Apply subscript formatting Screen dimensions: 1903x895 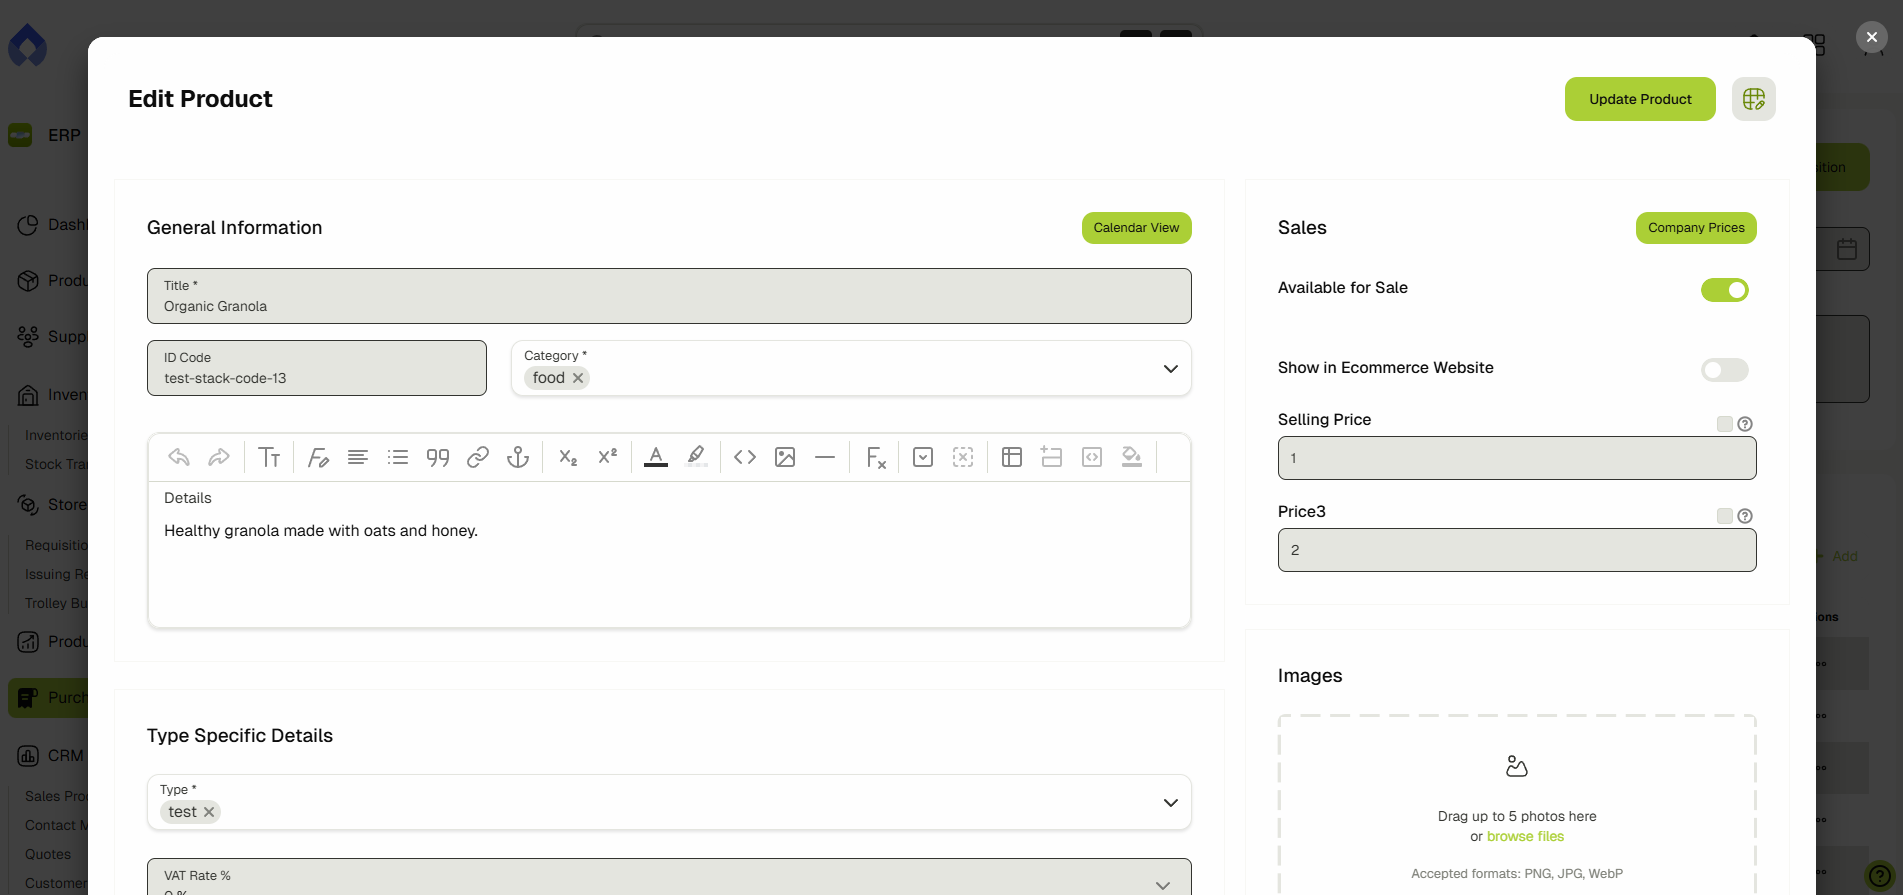pyautogui.click(x=568, y=457)
